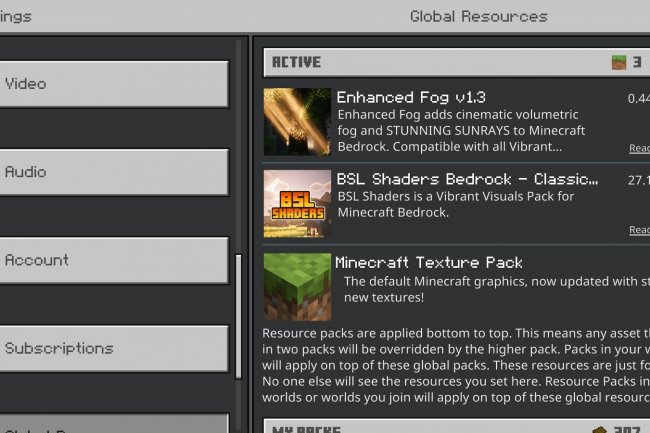Image resolution: width=650 pixels, height=433 pixels.
Task: Collapse the ACTIVE packs section header
Action: (456, 62)
